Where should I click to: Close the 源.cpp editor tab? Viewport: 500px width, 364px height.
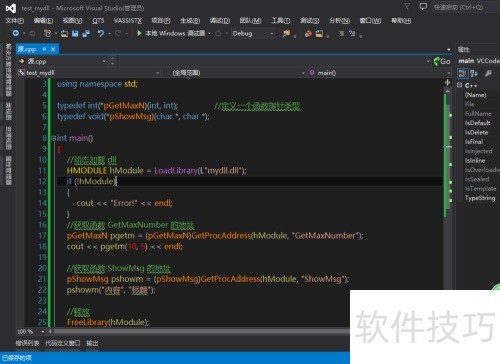click(53, 49)
